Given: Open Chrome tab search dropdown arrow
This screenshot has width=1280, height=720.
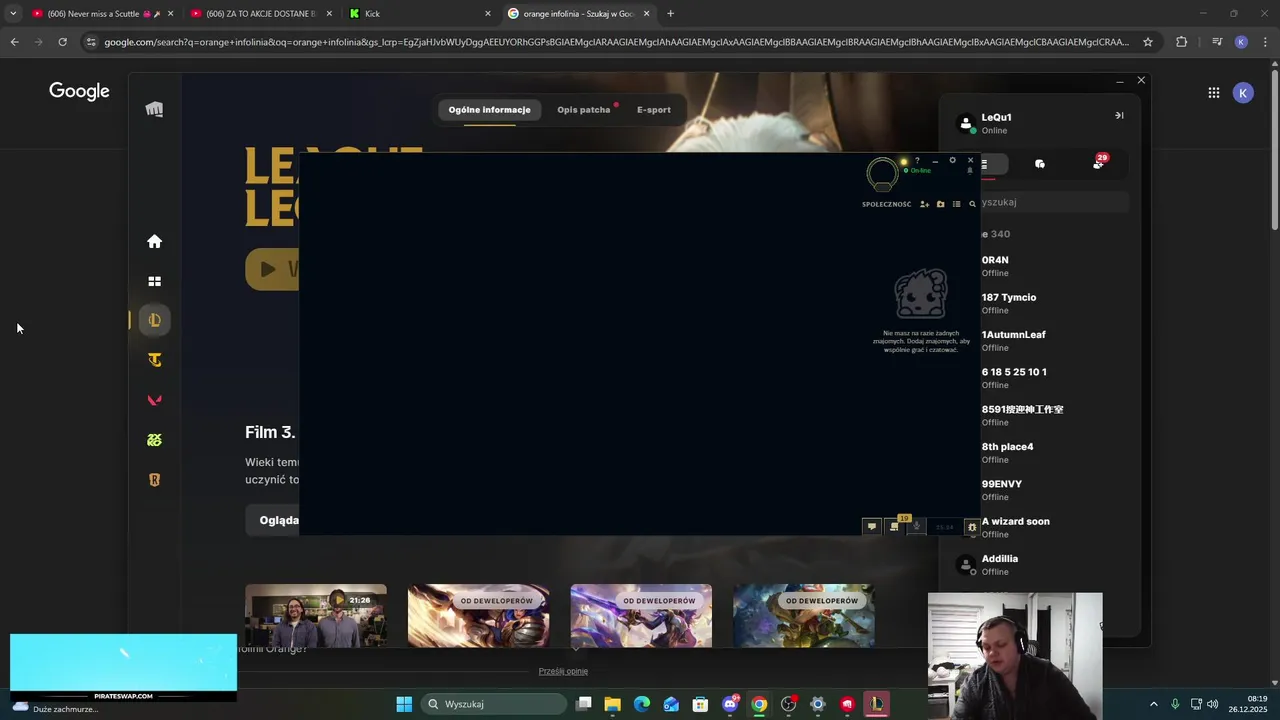Looking at the screenshot, I should pyautogui.click(x=13, y=14).
